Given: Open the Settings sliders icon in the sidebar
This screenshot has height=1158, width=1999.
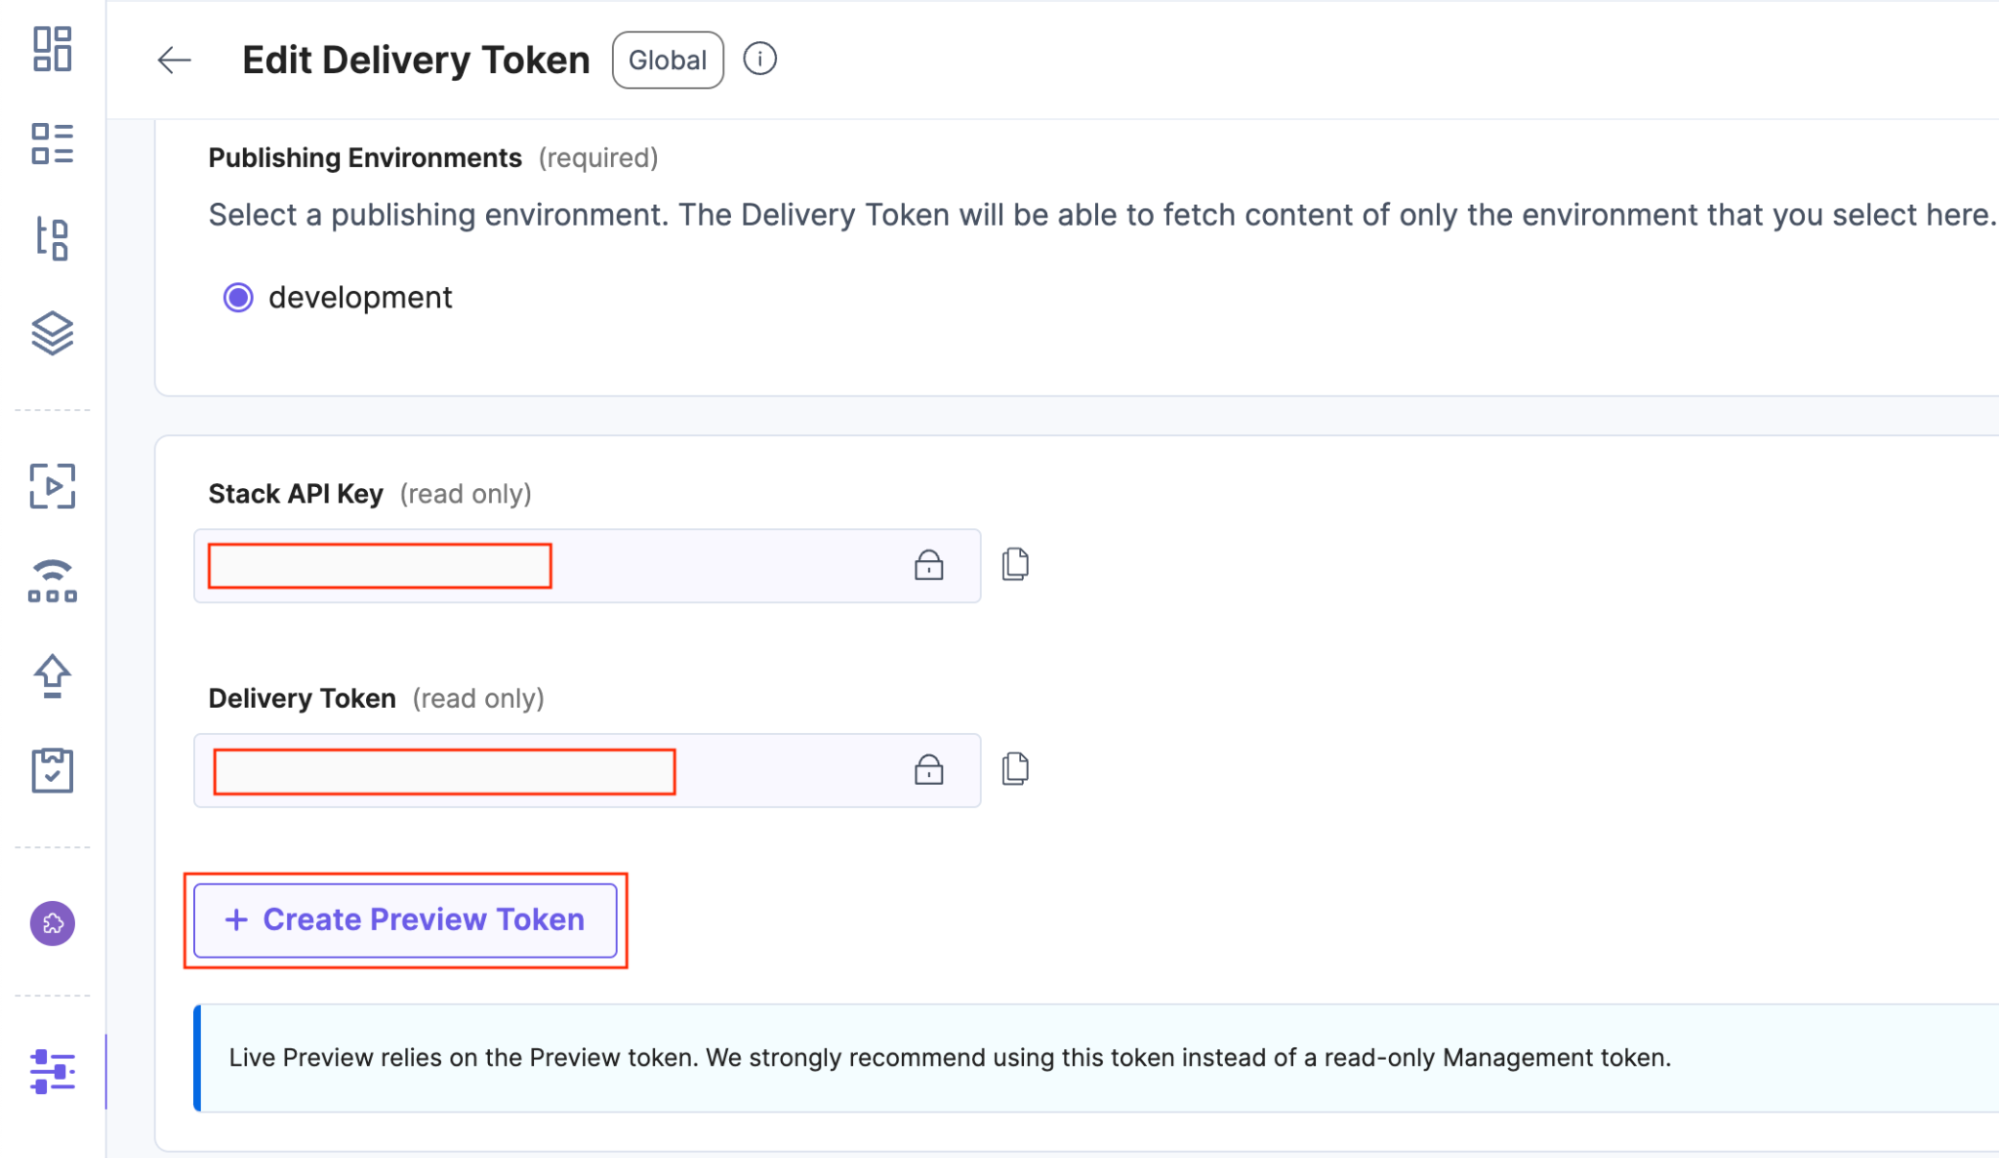Looking at the screenshot, I should 52,1072.
